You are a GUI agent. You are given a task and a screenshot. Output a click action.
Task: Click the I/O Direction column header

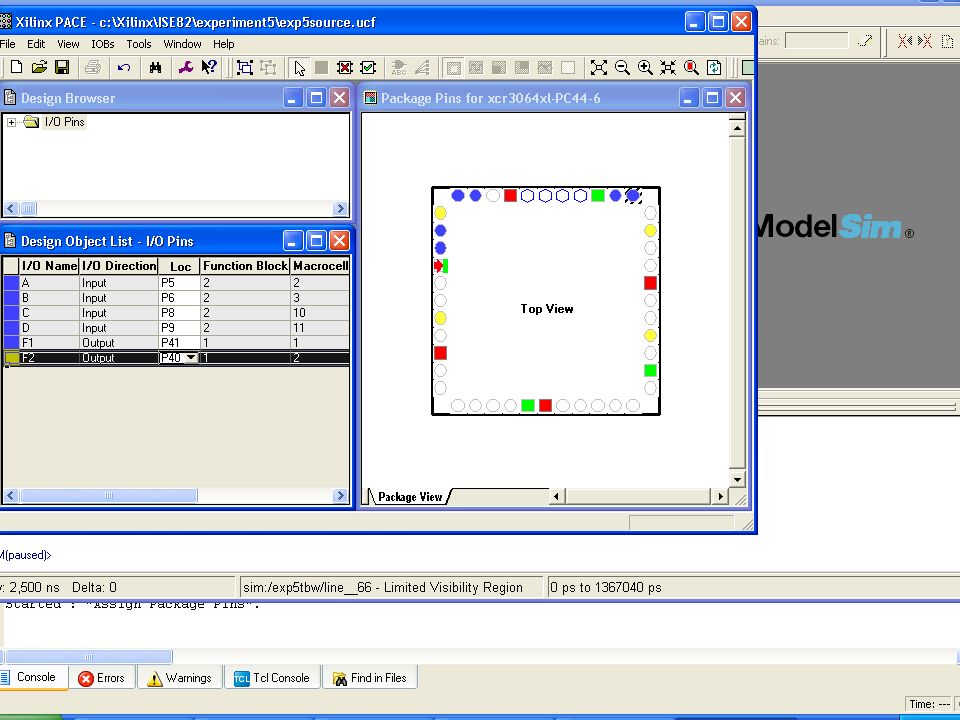pyautogui.click(x=119, y=266)
